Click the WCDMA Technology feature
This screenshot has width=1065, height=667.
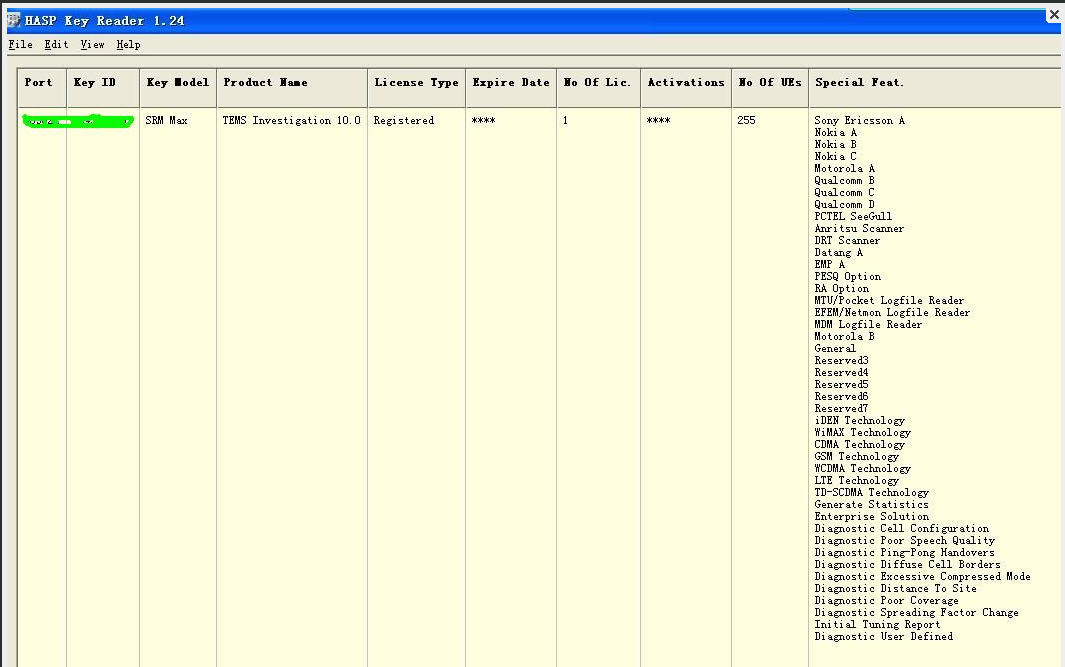click(x=863, y=469)
